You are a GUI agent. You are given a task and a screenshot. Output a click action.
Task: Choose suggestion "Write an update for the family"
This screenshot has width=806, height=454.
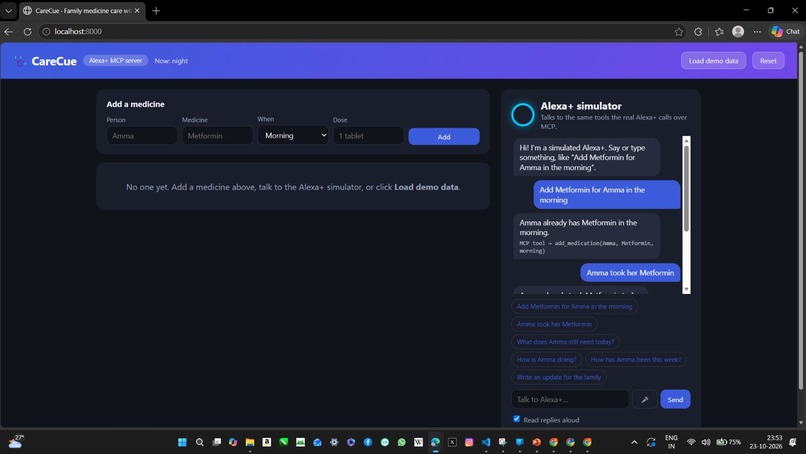tap(559, 377)
